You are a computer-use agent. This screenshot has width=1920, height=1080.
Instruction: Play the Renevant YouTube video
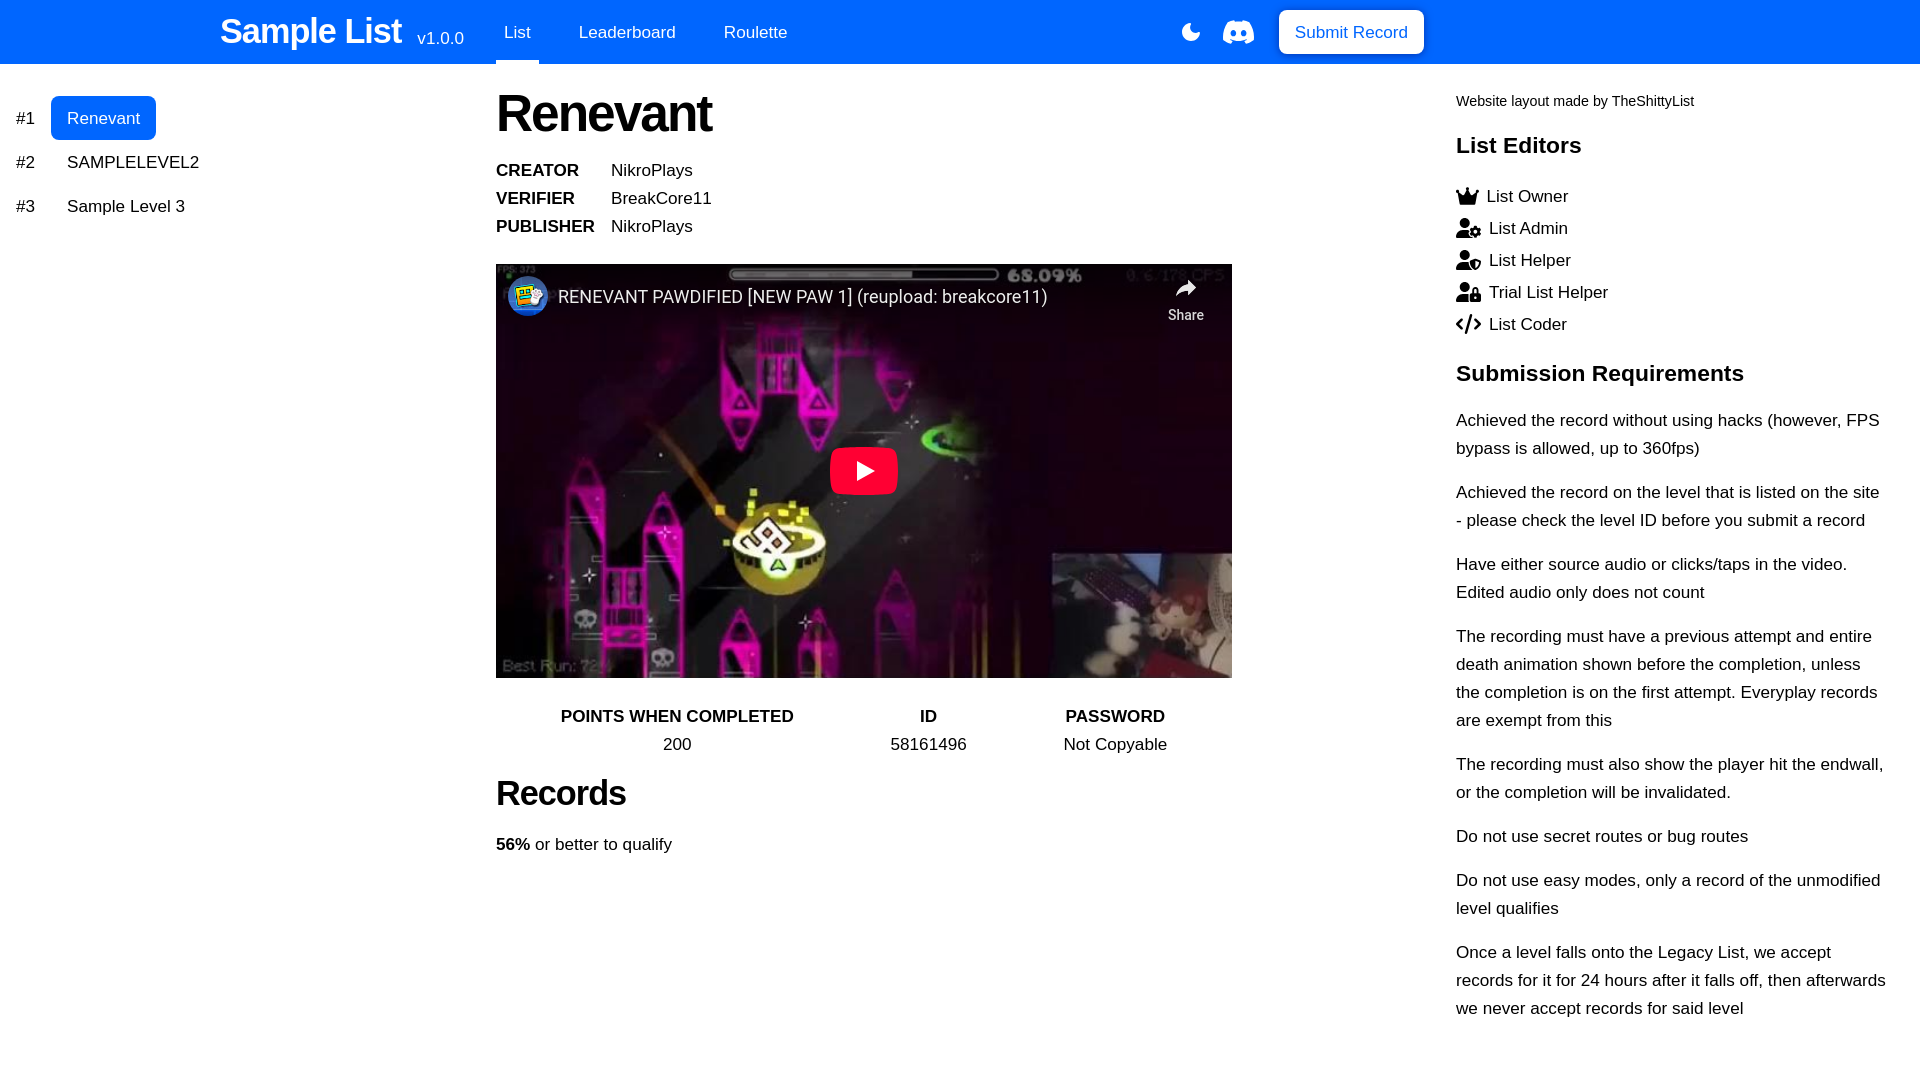pyautogui.click(x=864, y=471)
